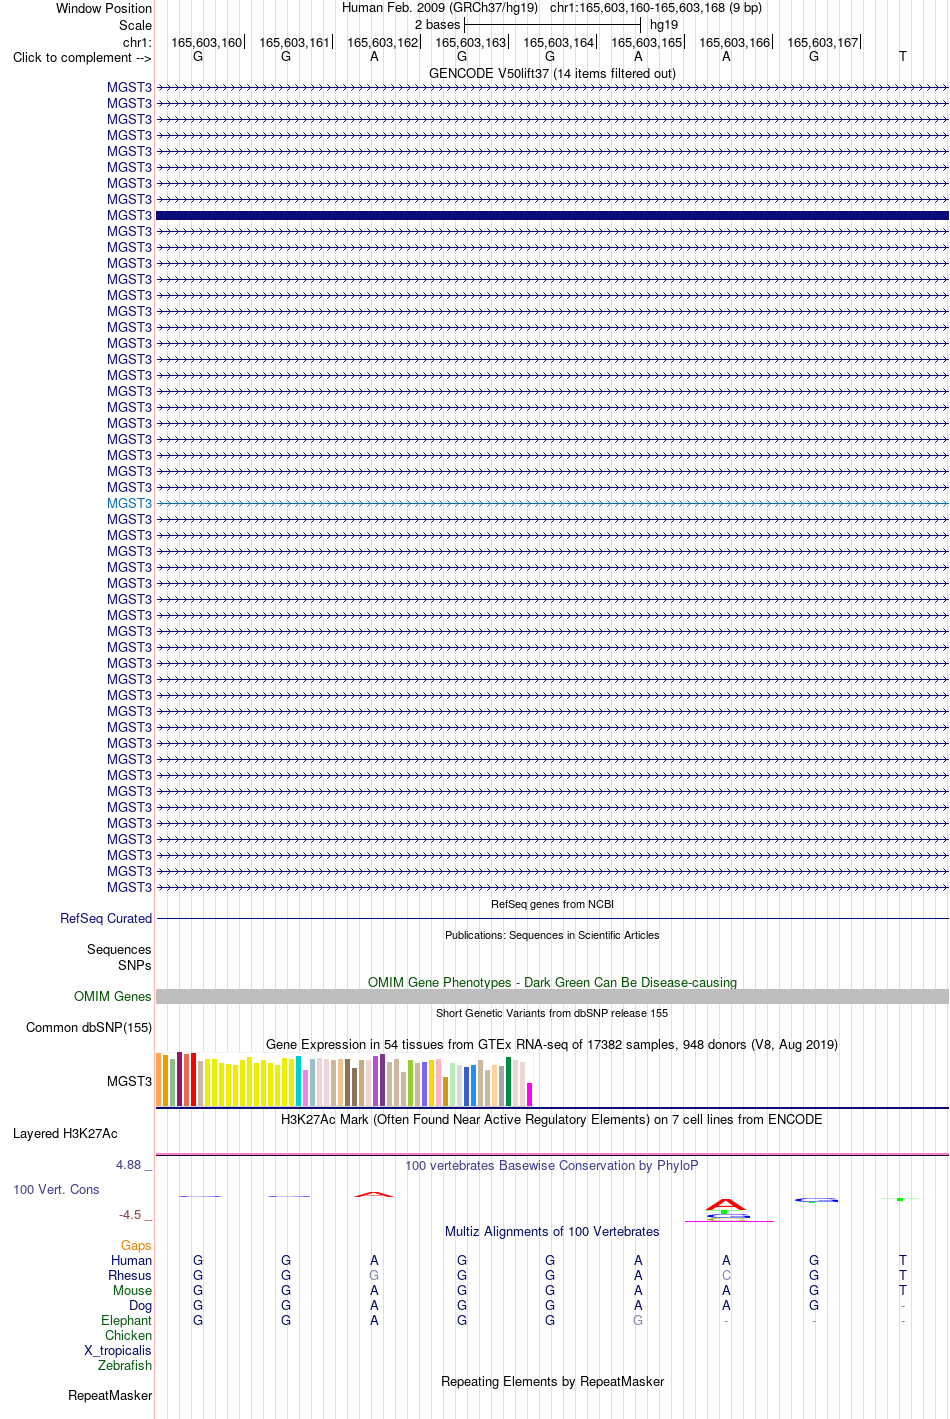Click the gray C in the Rhesus row
This screenshot has height=1419, width=950.
coord(726,1275)
